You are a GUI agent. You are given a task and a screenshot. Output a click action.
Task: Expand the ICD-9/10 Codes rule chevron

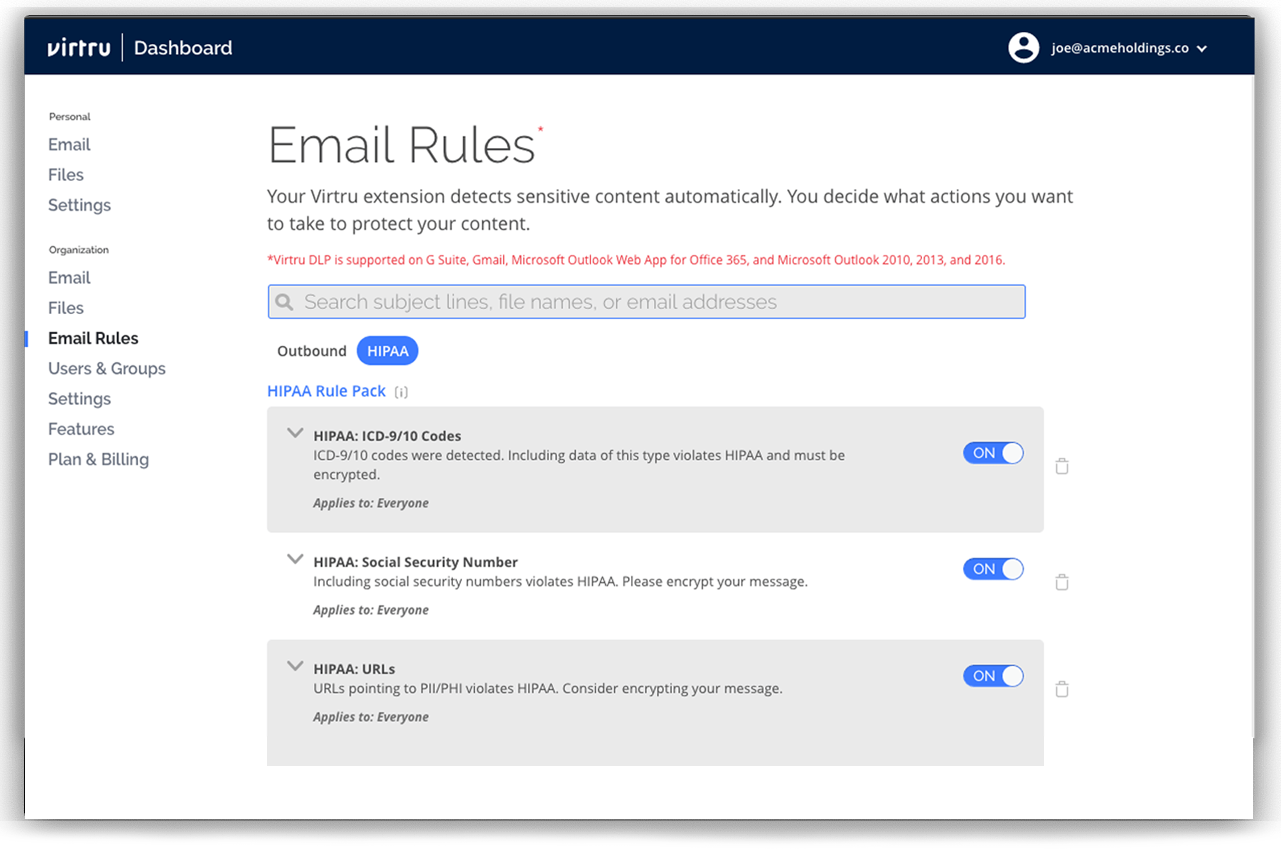295,433
